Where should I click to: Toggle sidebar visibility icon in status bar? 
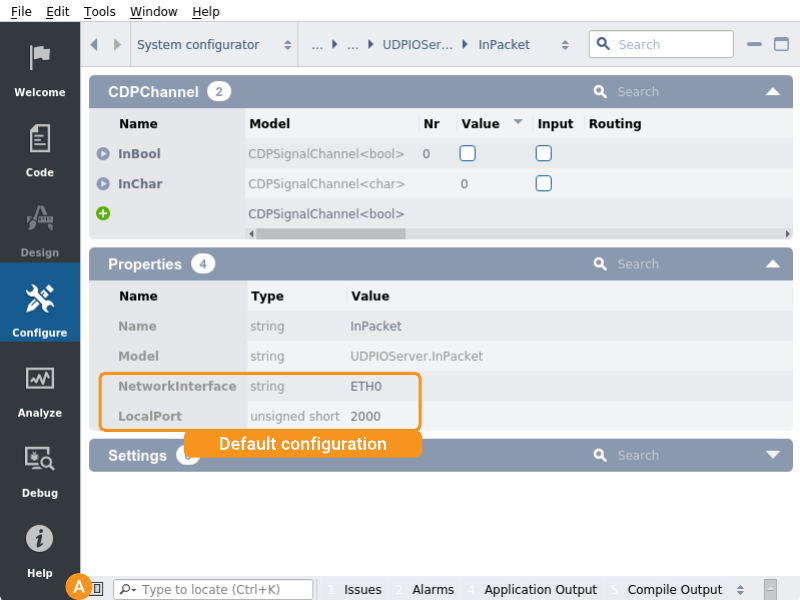[x=97, y=589]
